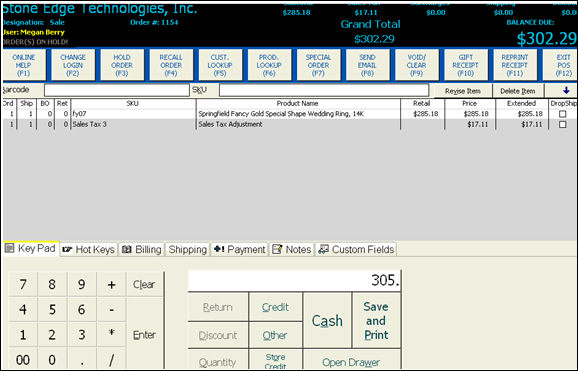Image resolution: width=578 pixels, height=371 pixels.
Task: Tap keypad decimal point key
Action: pyautogui.click(x=81, y=359)
